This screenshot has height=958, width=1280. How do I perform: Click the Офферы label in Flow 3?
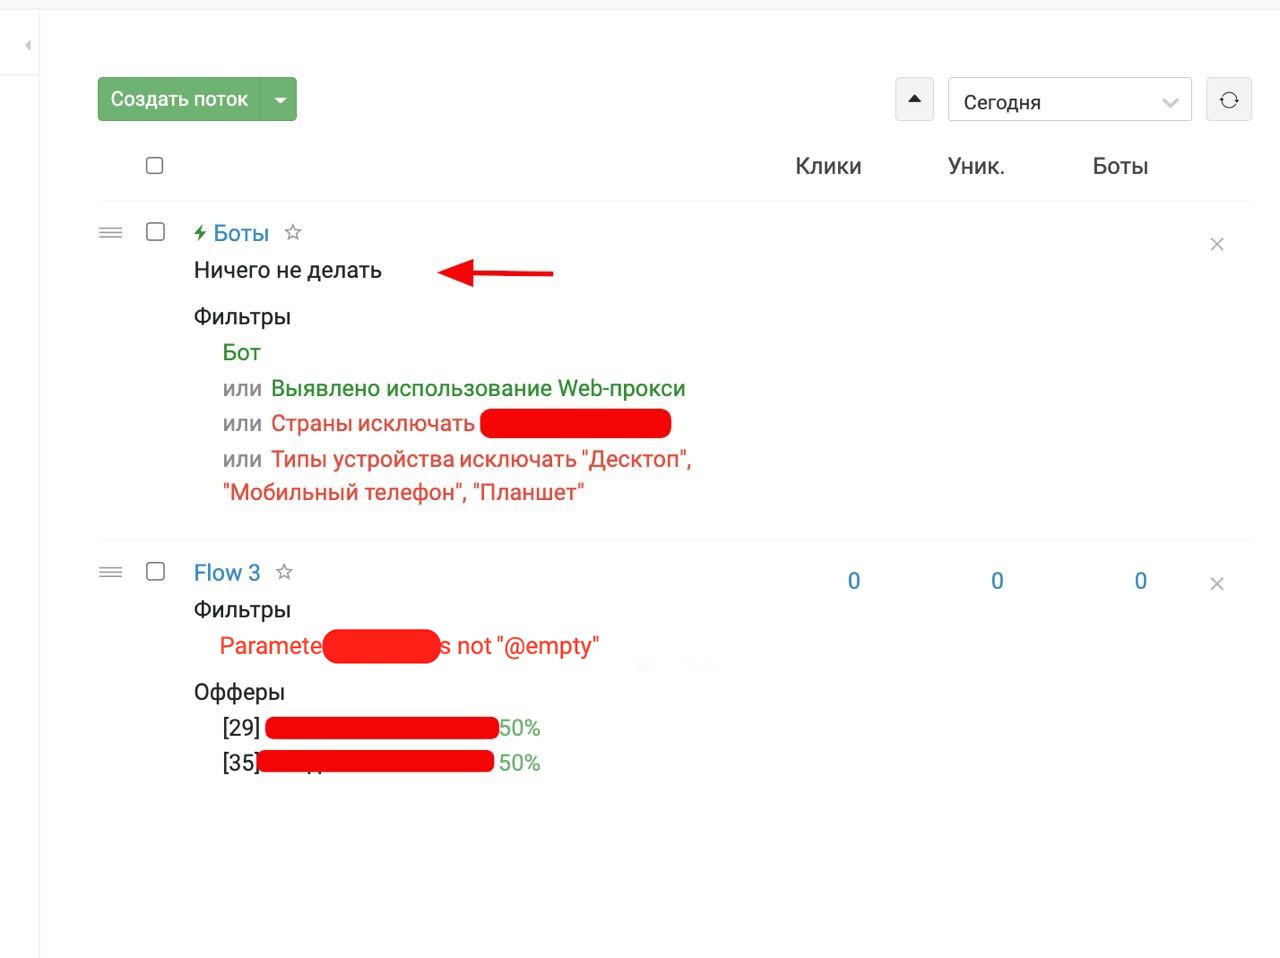pos(239,692)
